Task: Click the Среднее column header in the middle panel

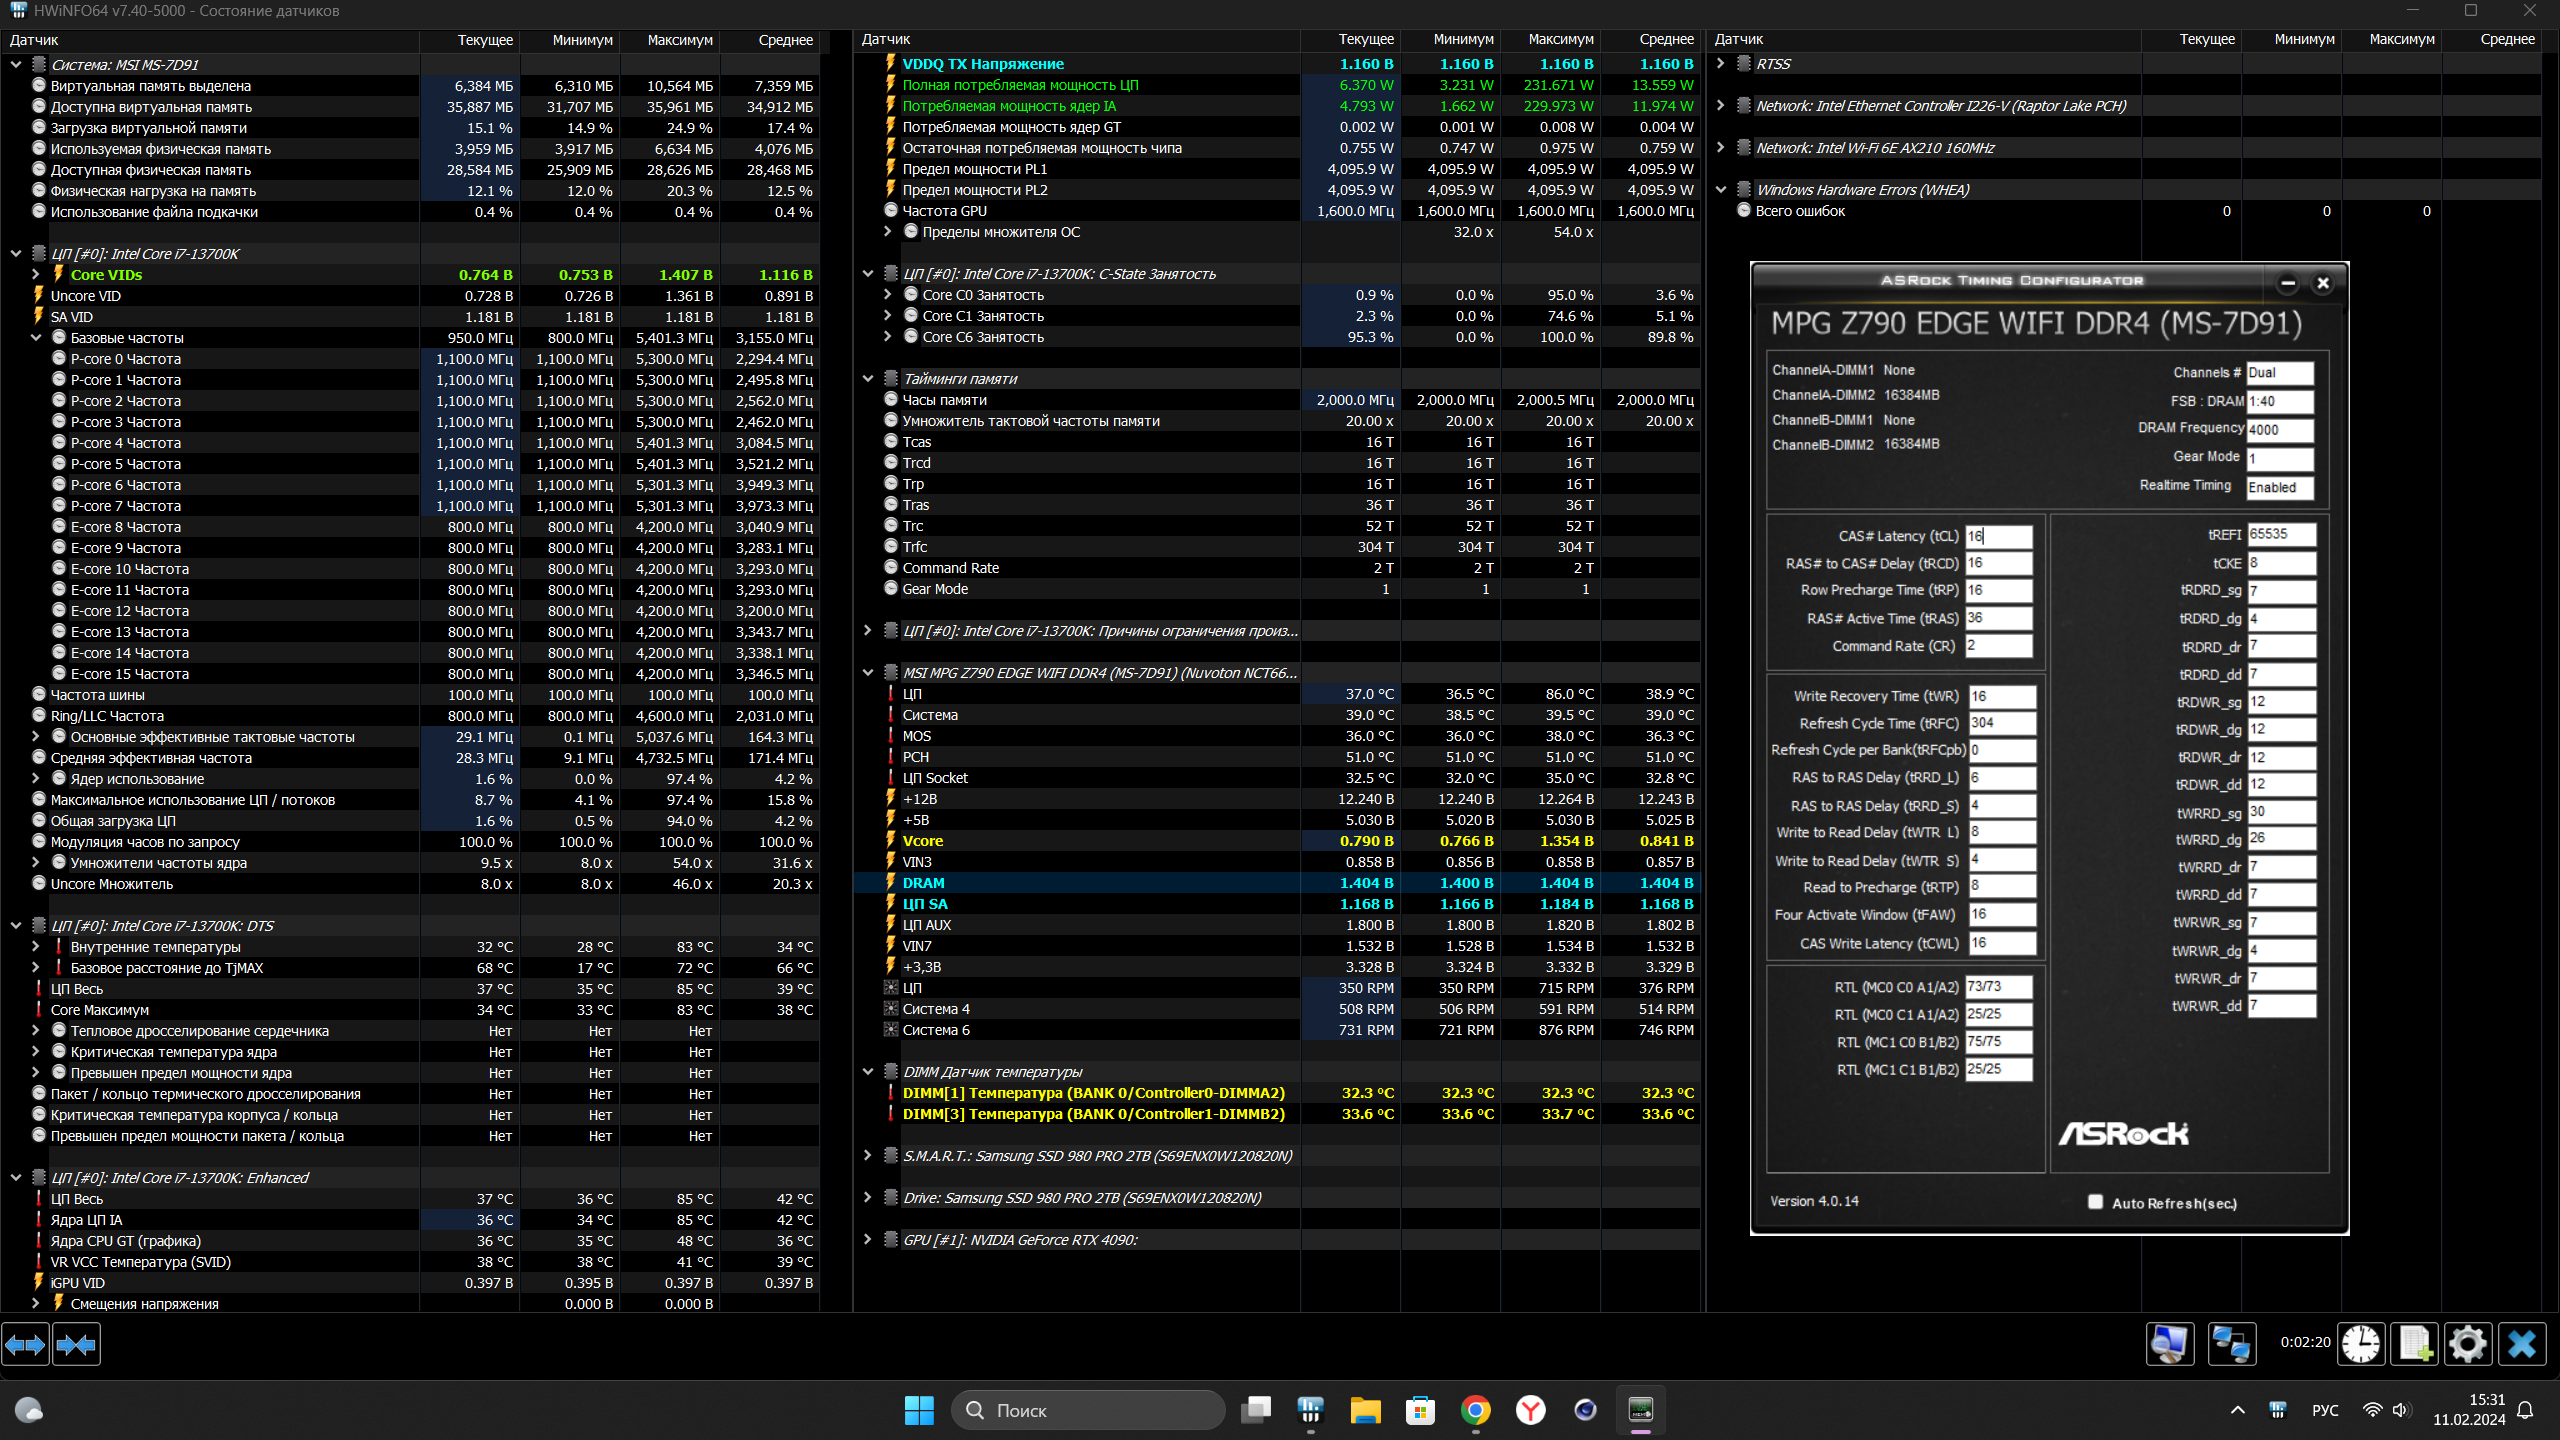Action: tap(1666, 39)
